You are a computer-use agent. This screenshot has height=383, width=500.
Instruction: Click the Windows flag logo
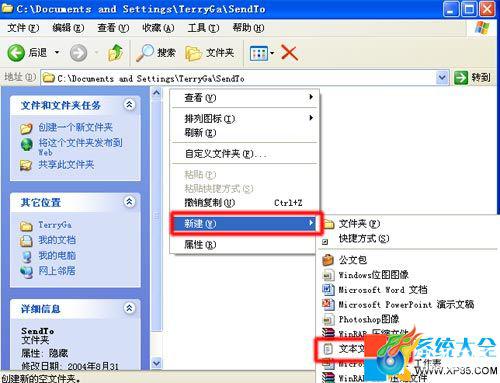point(482,28)
